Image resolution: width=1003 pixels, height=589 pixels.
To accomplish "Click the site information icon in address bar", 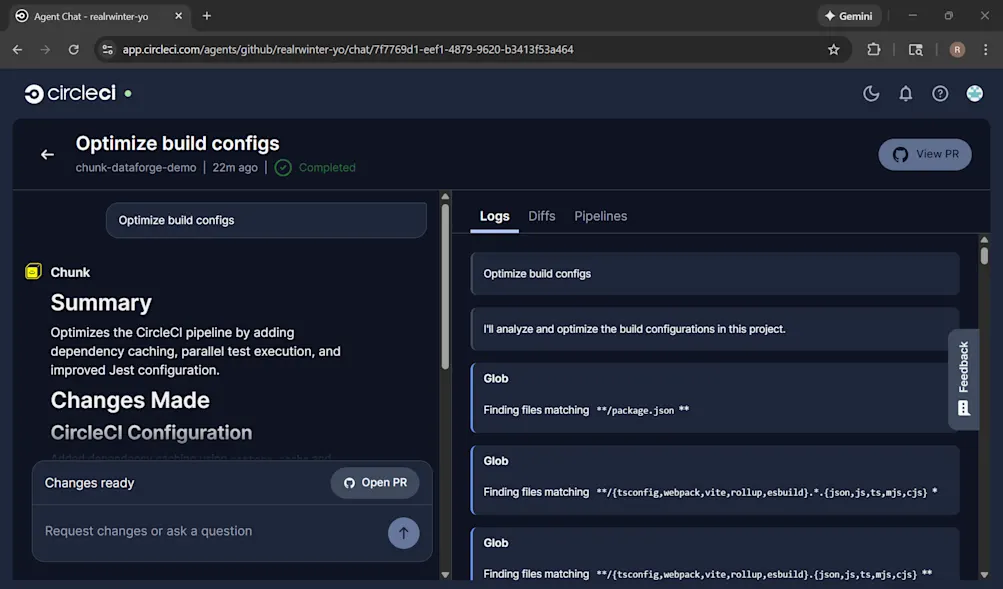I will point(107,49).
